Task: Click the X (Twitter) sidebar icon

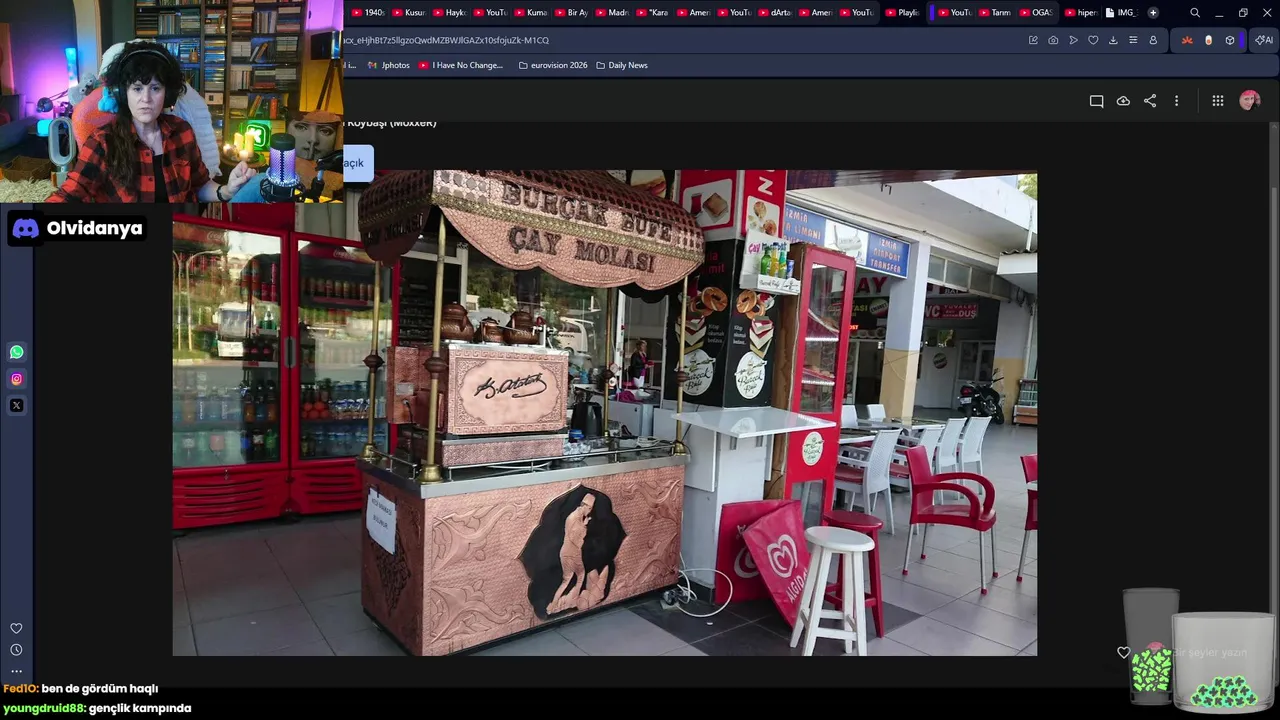Action: point(17,405)
